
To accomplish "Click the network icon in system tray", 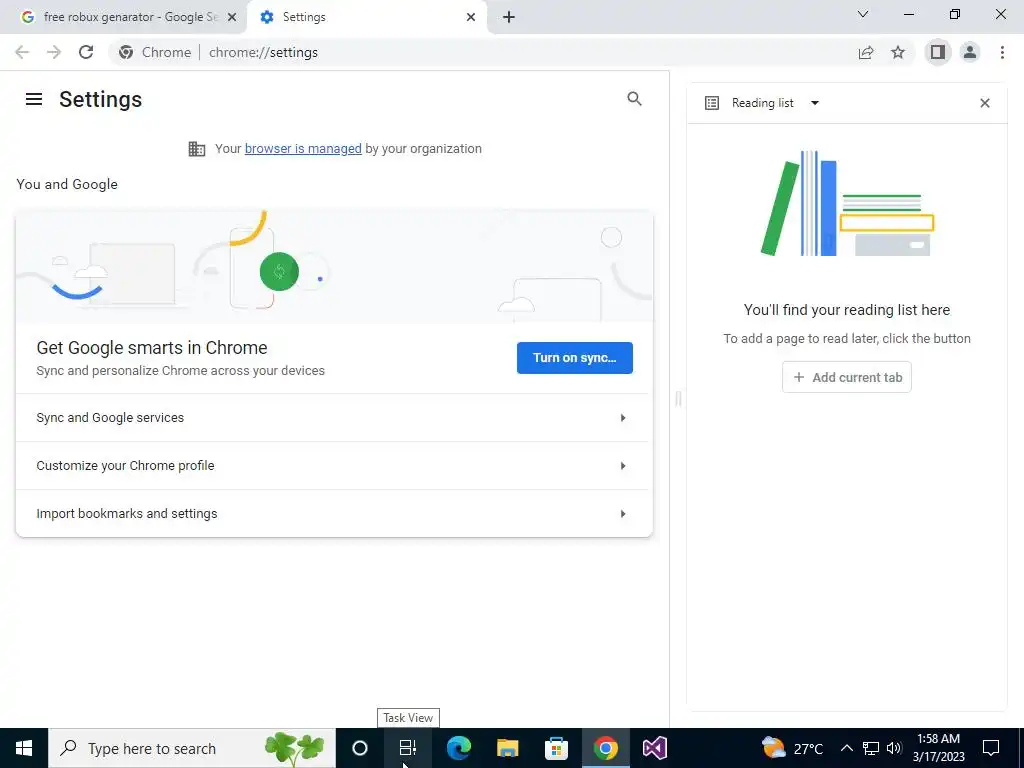I will point(871,748).
